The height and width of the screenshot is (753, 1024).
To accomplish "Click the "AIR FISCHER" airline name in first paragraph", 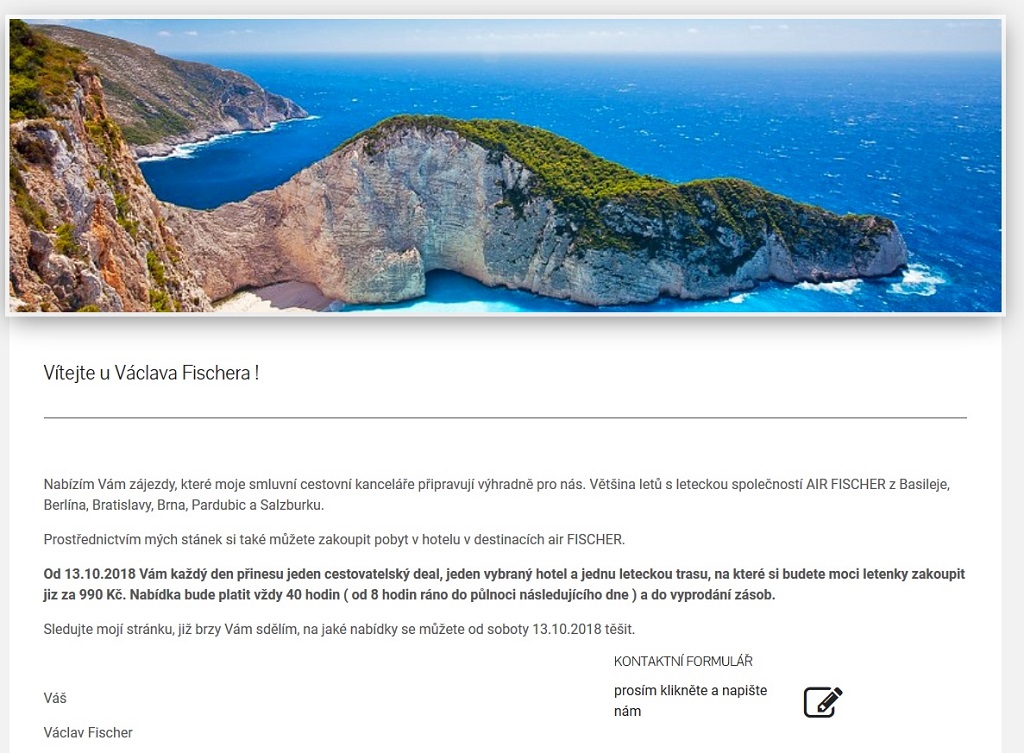I will 846,485.
